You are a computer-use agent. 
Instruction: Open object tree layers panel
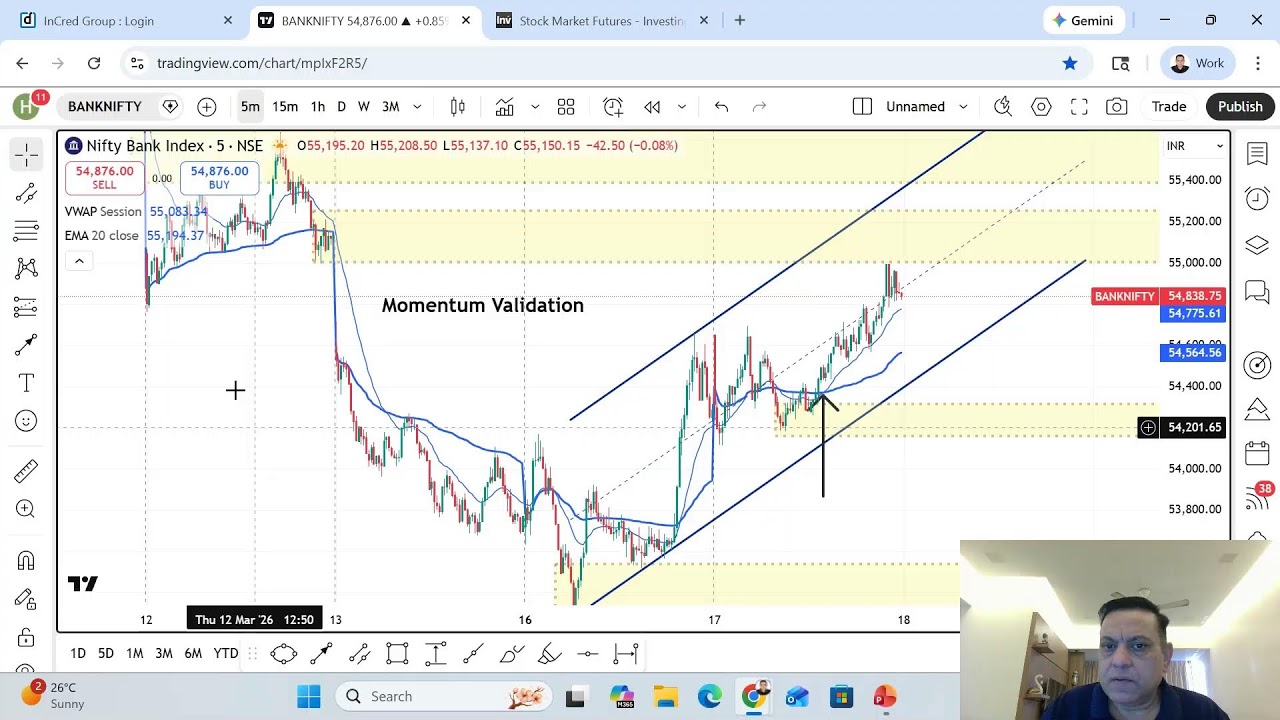point(1257,245)
